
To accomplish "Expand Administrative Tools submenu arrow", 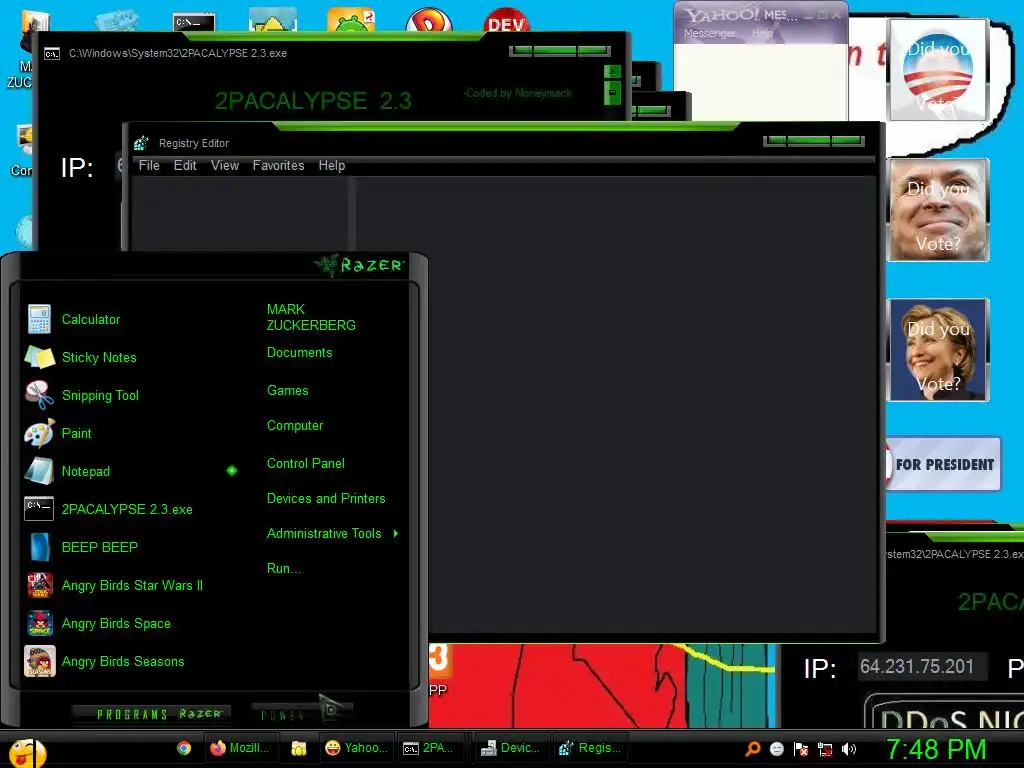I will click(x=396, y=534).
